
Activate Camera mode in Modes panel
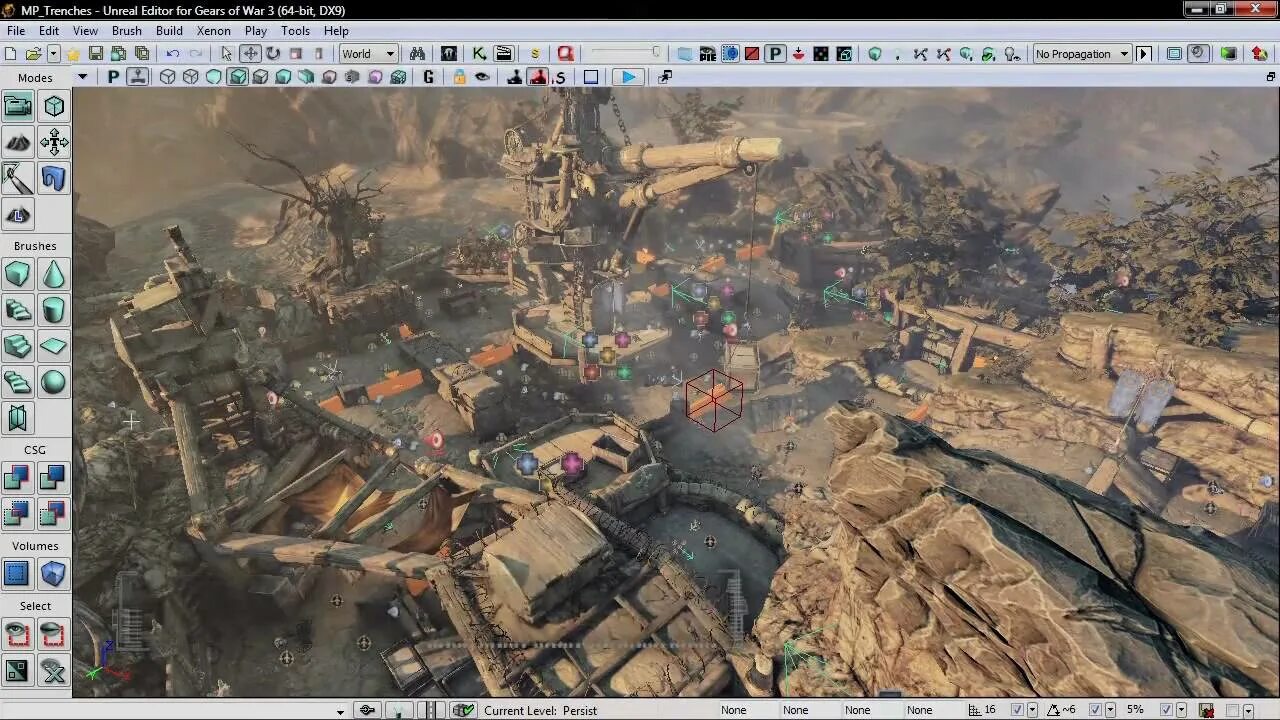(17, 106)
